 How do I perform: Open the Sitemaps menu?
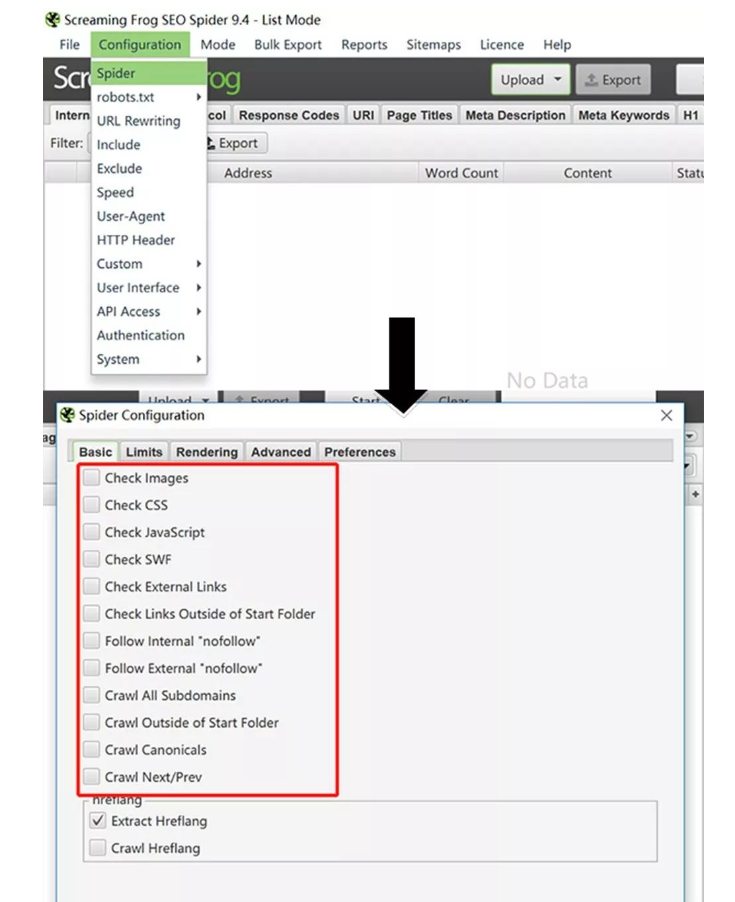click(x=434, y=45)
